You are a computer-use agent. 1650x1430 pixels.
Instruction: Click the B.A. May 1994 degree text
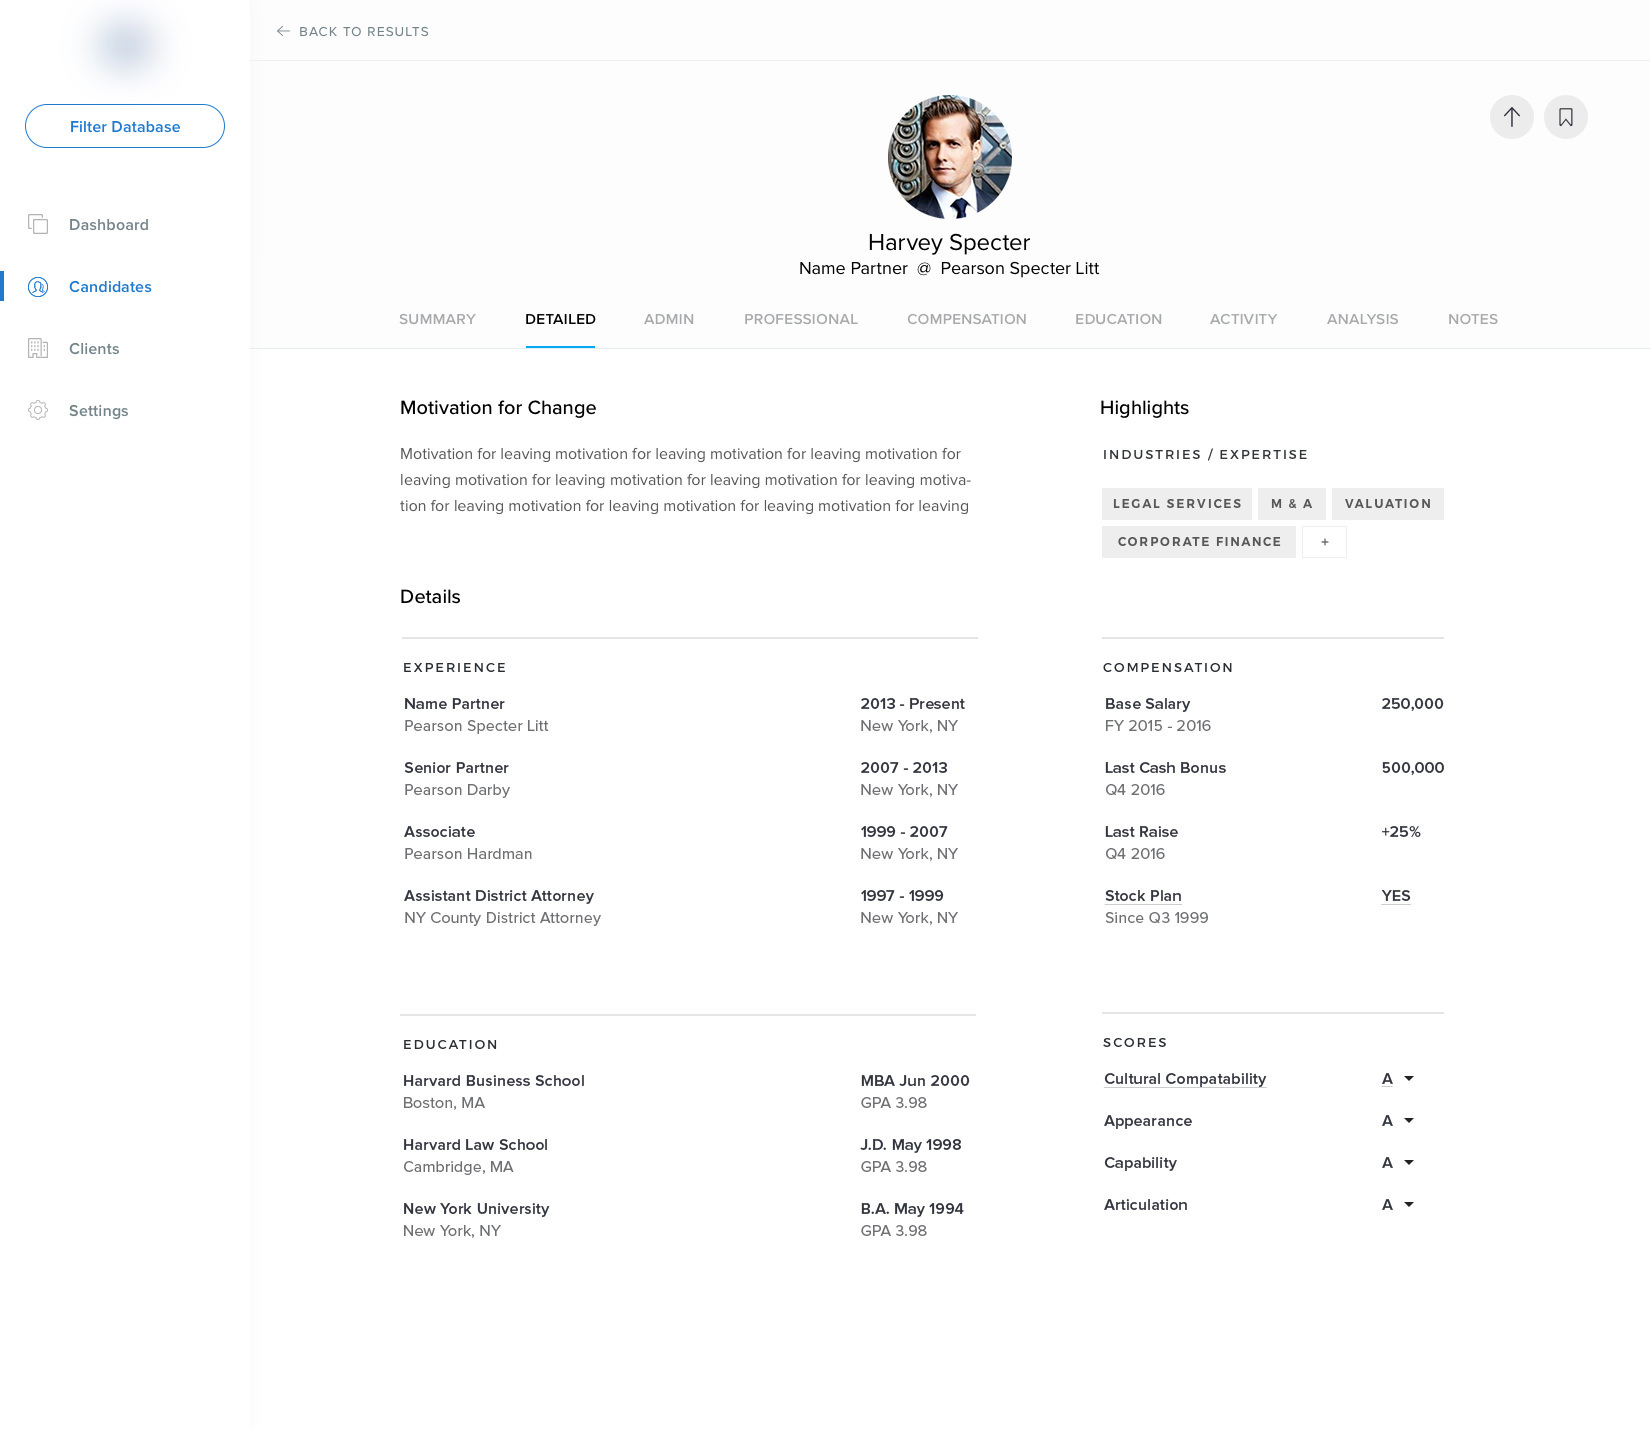(912, 1209)
